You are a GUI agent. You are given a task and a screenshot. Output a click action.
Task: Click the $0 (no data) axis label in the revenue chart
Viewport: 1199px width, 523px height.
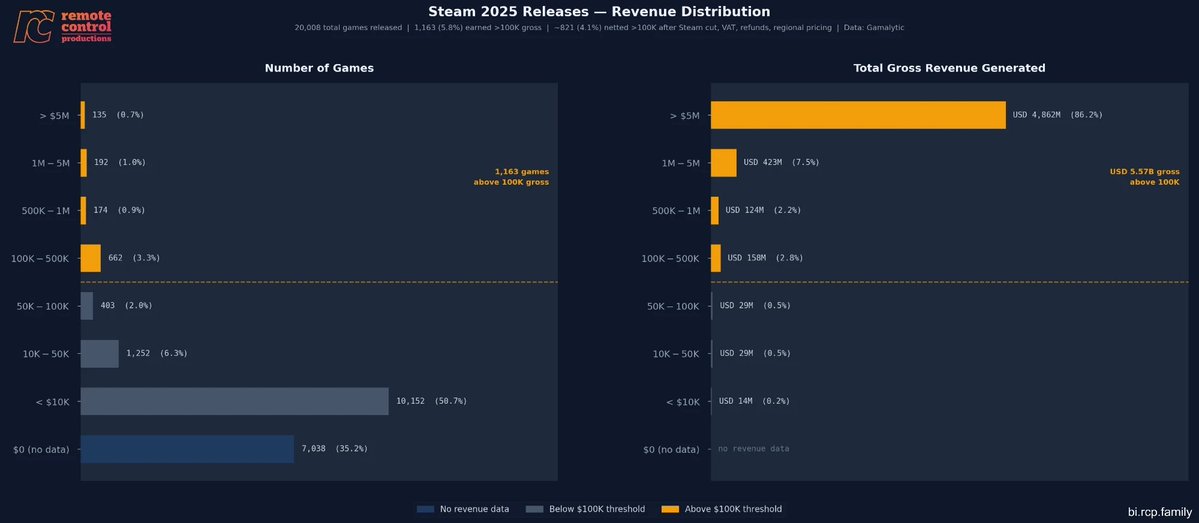click(x=671, y=450)
